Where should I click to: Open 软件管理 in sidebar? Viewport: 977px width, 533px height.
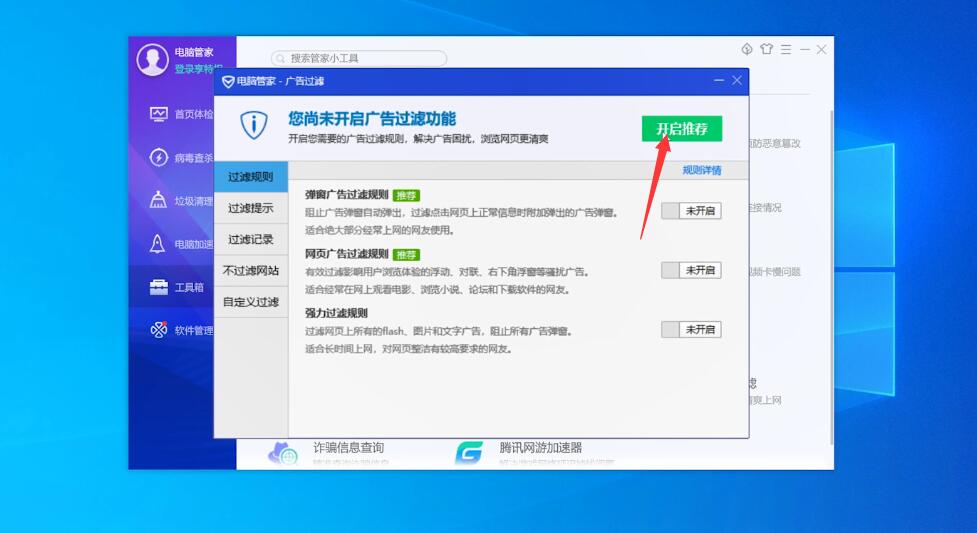[181, 330]
